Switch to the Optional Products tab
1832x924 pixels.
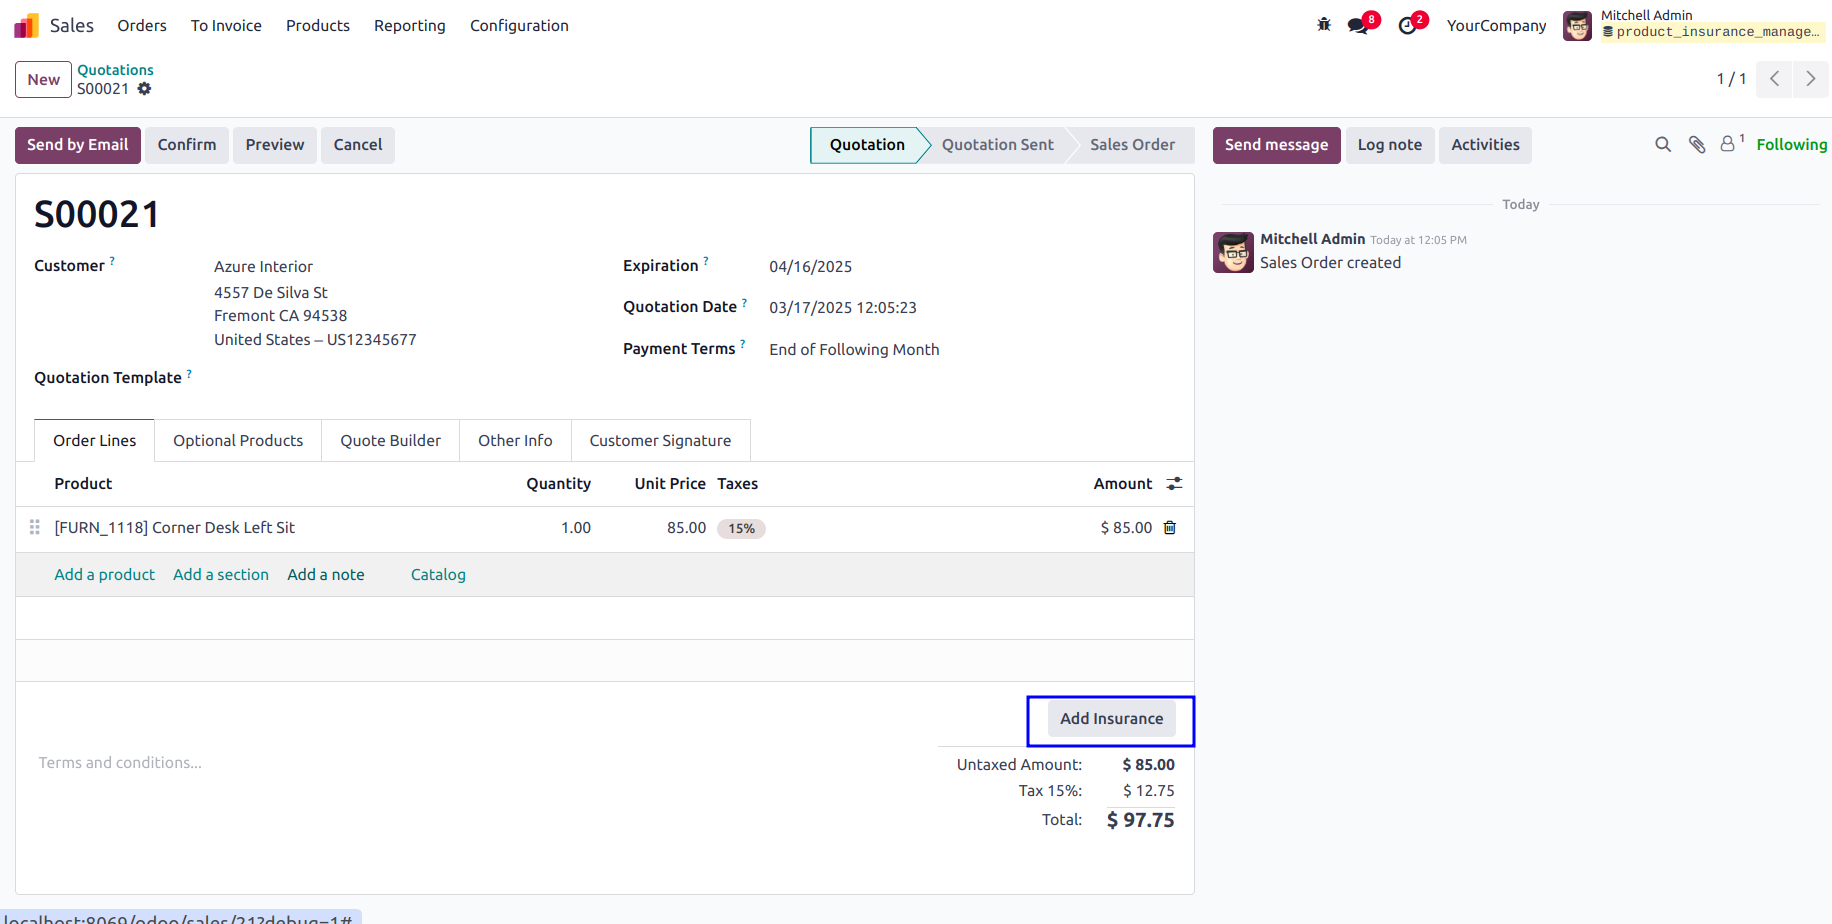pos(238,441)
